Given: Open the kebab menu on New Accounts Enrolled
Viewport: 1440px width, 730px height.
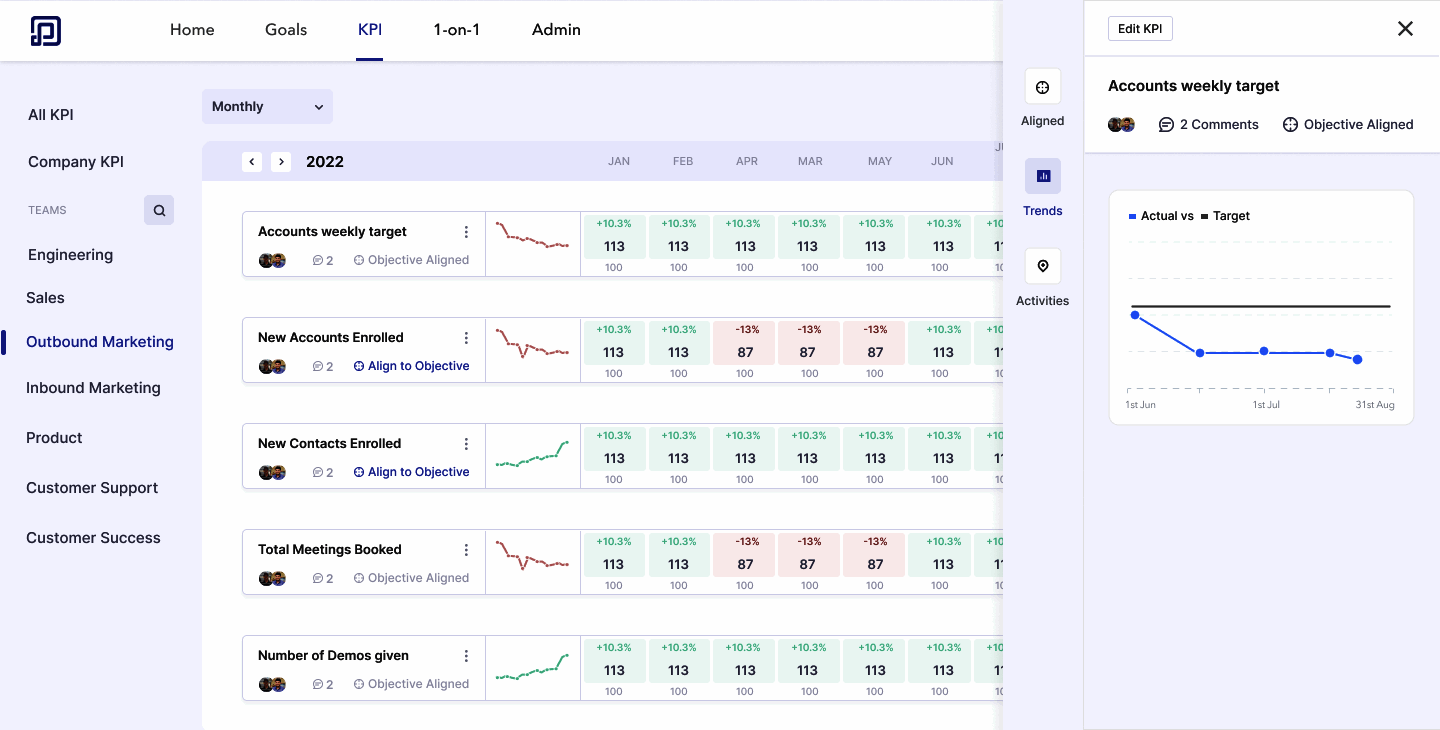Looking at the screenshot, I should tap(466, 337).
